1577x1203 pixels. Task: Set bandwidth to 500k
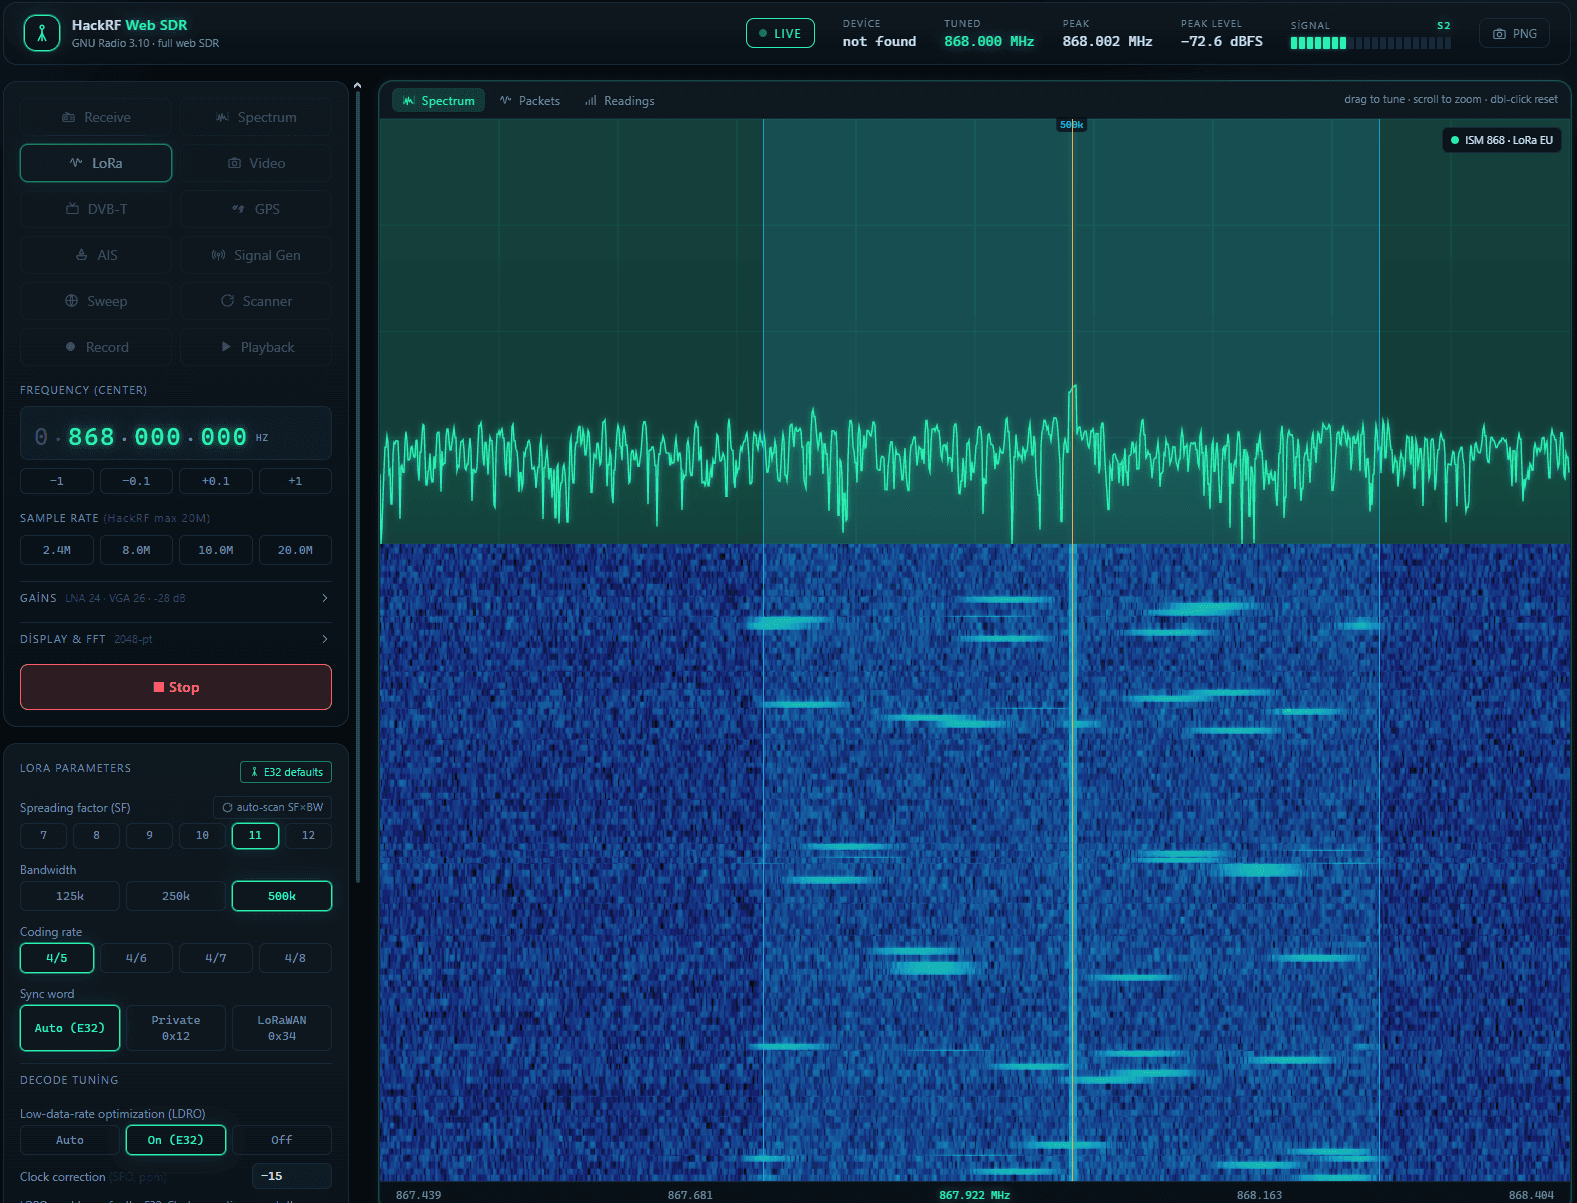pyautogui.click(x=282, y=896)
